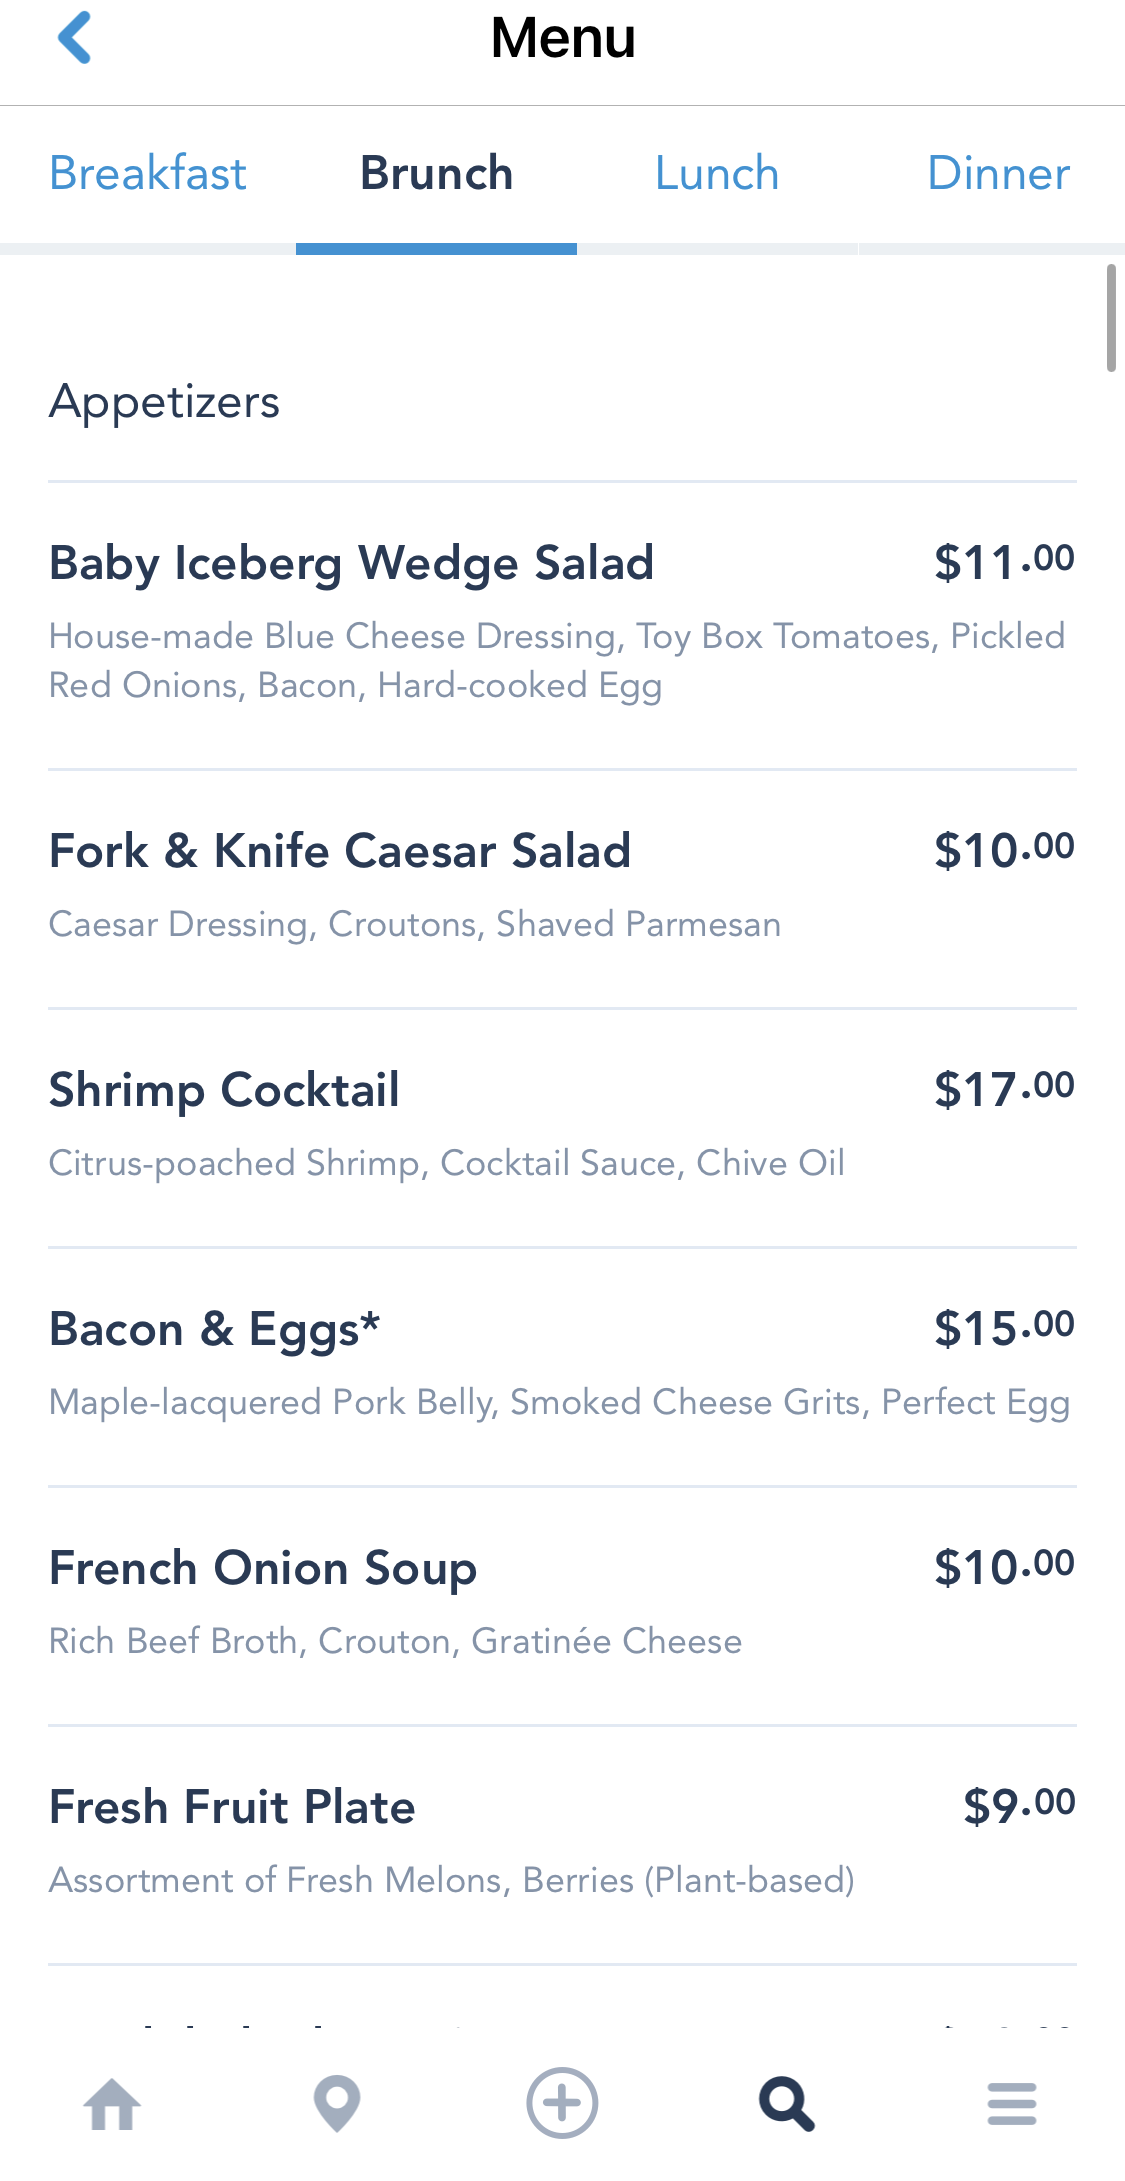Switch to the Breakfast tab
Screen dimensions: 1125x2181
[x=148, y=174]
